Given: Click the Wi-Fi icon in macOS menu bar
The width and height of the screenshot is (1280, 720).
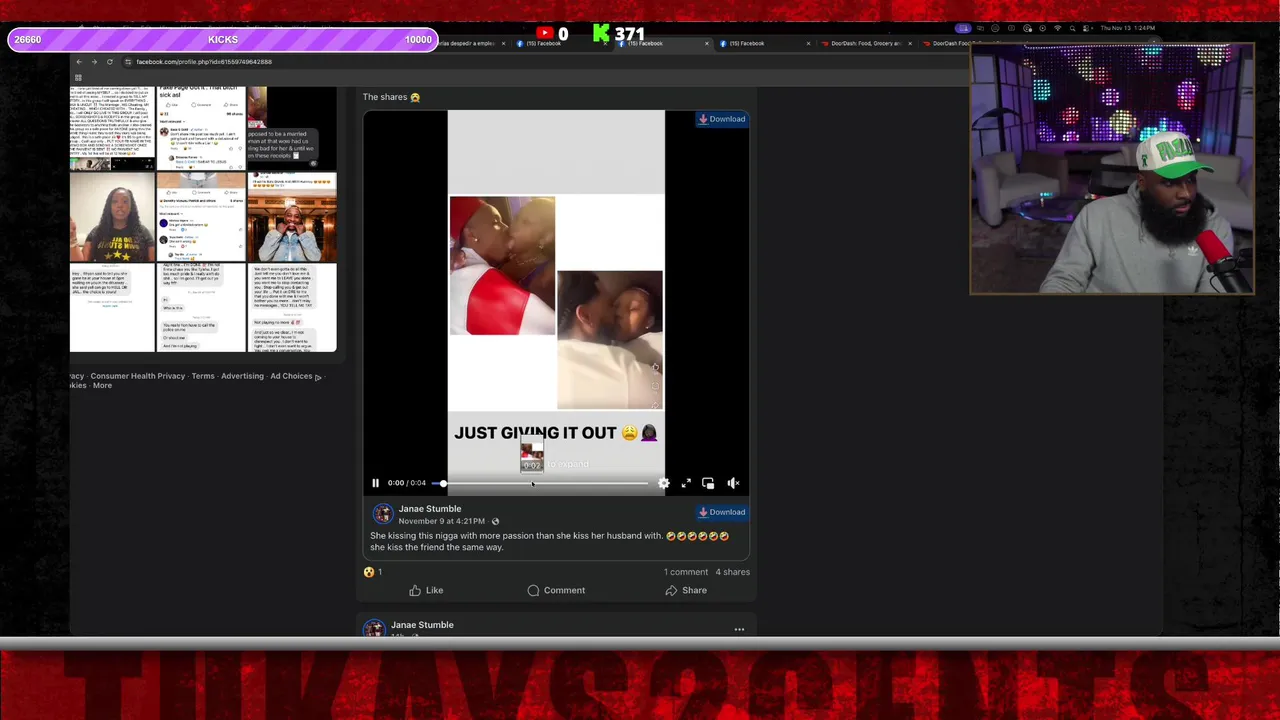Looking at the screenshot, I should (1057, 28).
